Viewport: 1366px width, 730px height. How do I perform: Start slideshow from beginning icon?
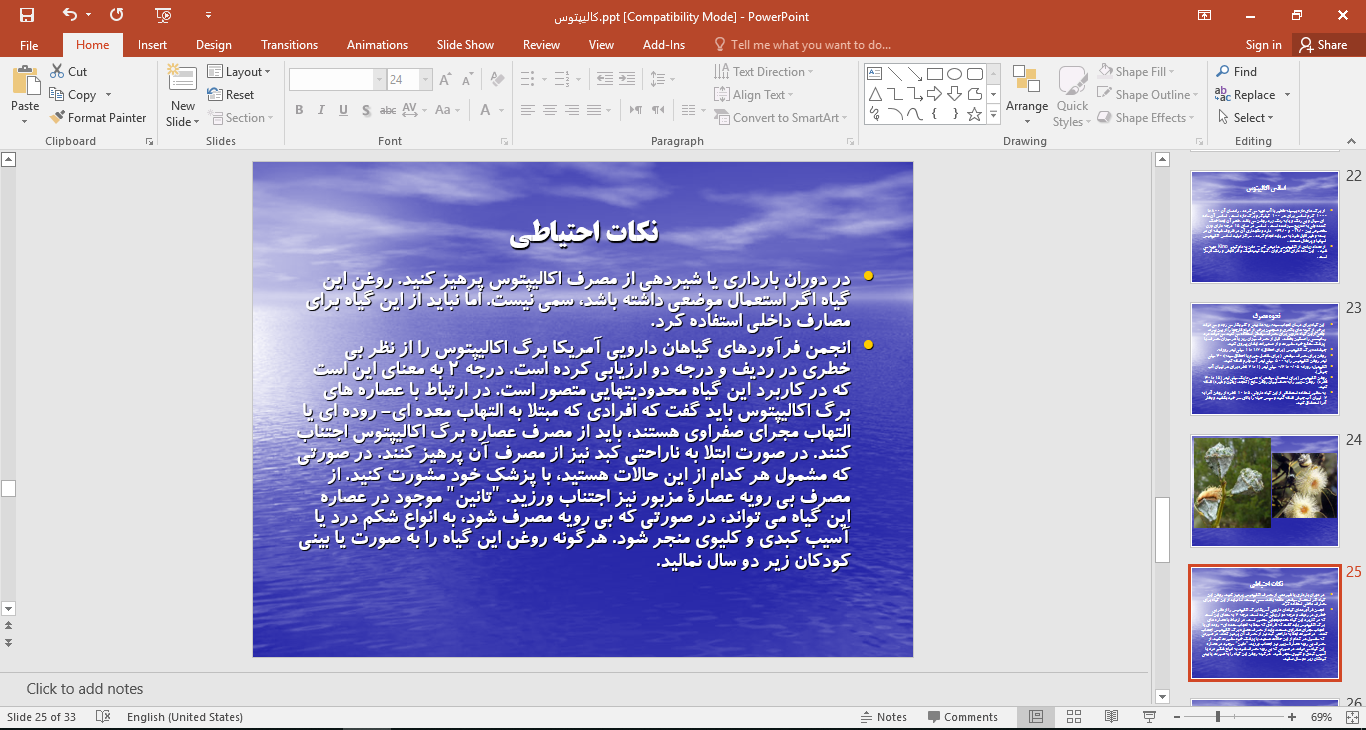pyautogui.click(x=164, y=15)
